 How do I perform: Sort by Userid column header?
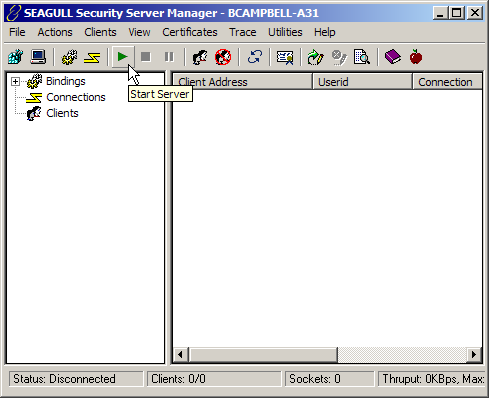[x=362, y=82]
